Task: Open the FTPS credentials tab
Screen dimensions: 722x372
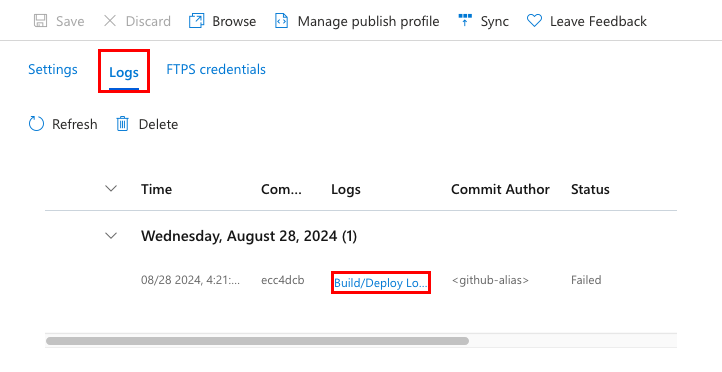Action: [x=216, y=70]
